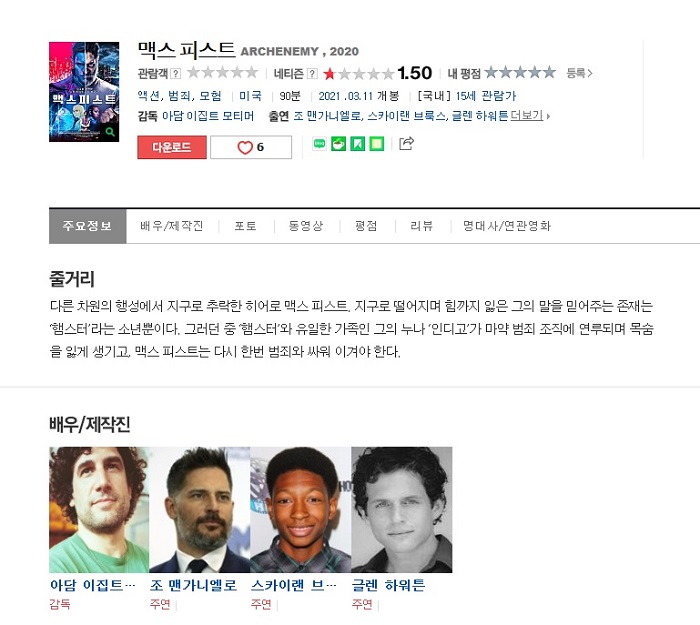
Task: Click 글렌 하워튼 actor name link
Action: coord(388,585)
